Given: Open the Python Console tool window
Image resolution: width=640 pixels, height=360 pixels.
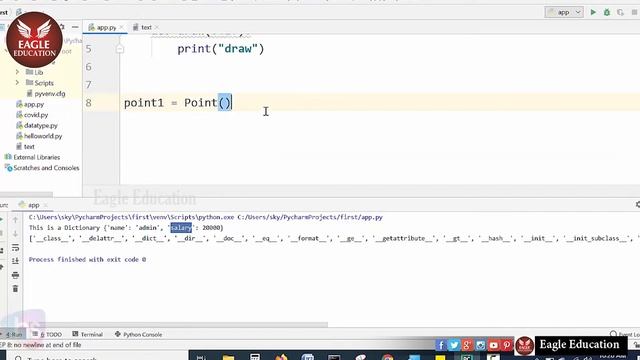Looking at the screenshot, I should 138,334.
